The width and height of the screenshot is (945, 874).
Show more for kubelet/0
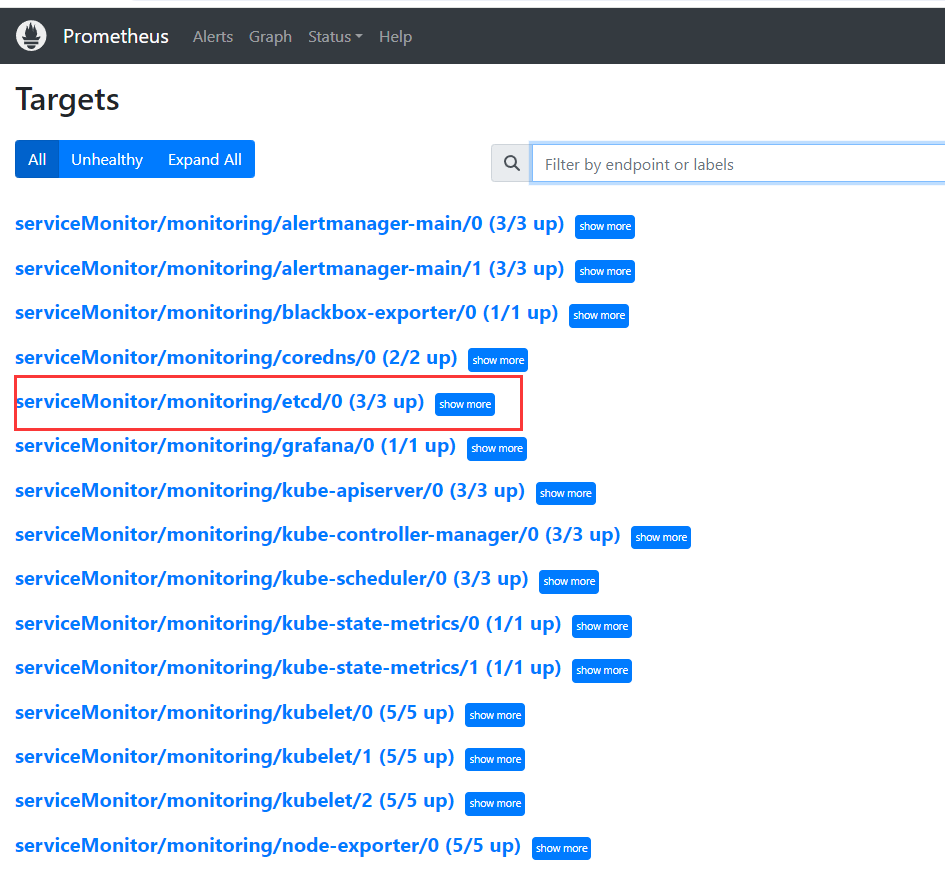point(495,715)
